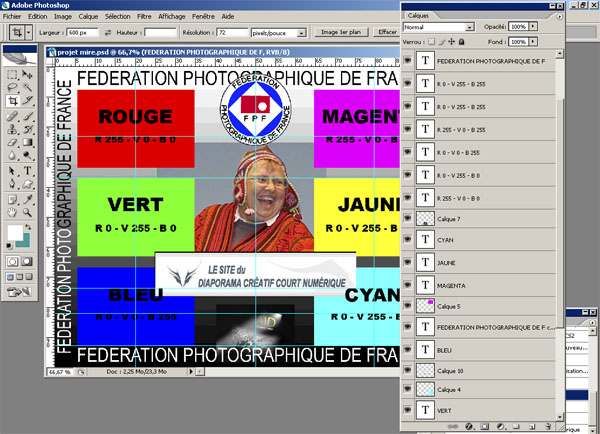Select the Brush tool
The height and width of the screenshot is (434, 600).
pyautogui.click(x=27, y=116)
